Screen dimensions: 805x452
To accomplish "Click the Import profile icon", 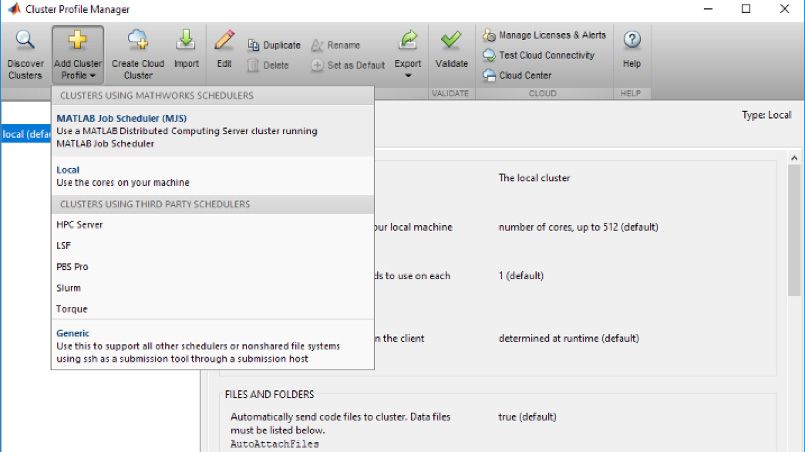I will pyautogui.click(x=186, y=41).
